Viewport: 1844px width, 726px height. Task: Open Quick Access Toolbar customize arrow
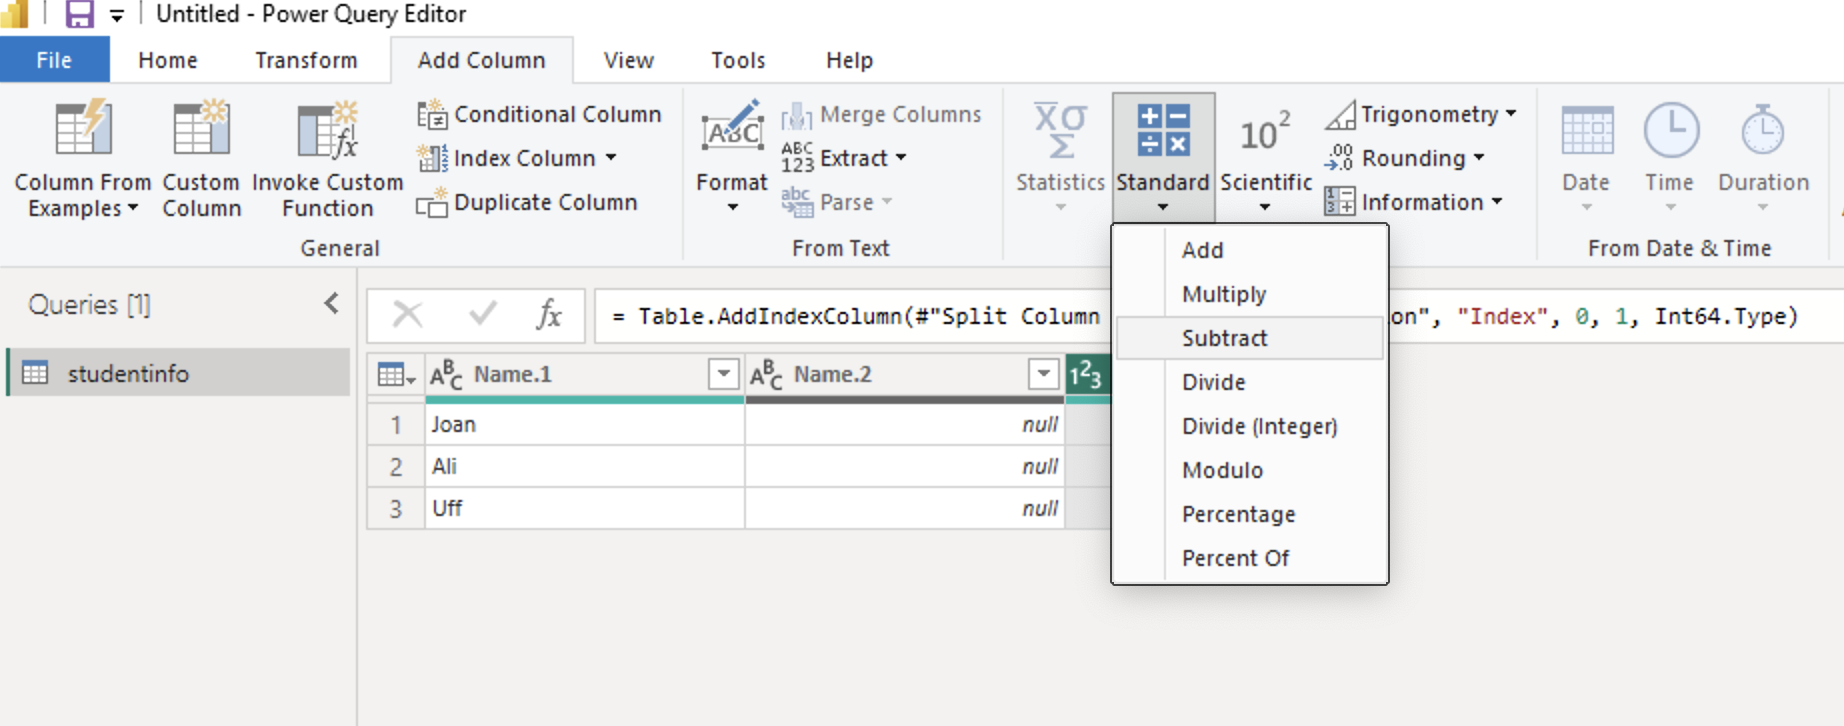click(117, 15)
